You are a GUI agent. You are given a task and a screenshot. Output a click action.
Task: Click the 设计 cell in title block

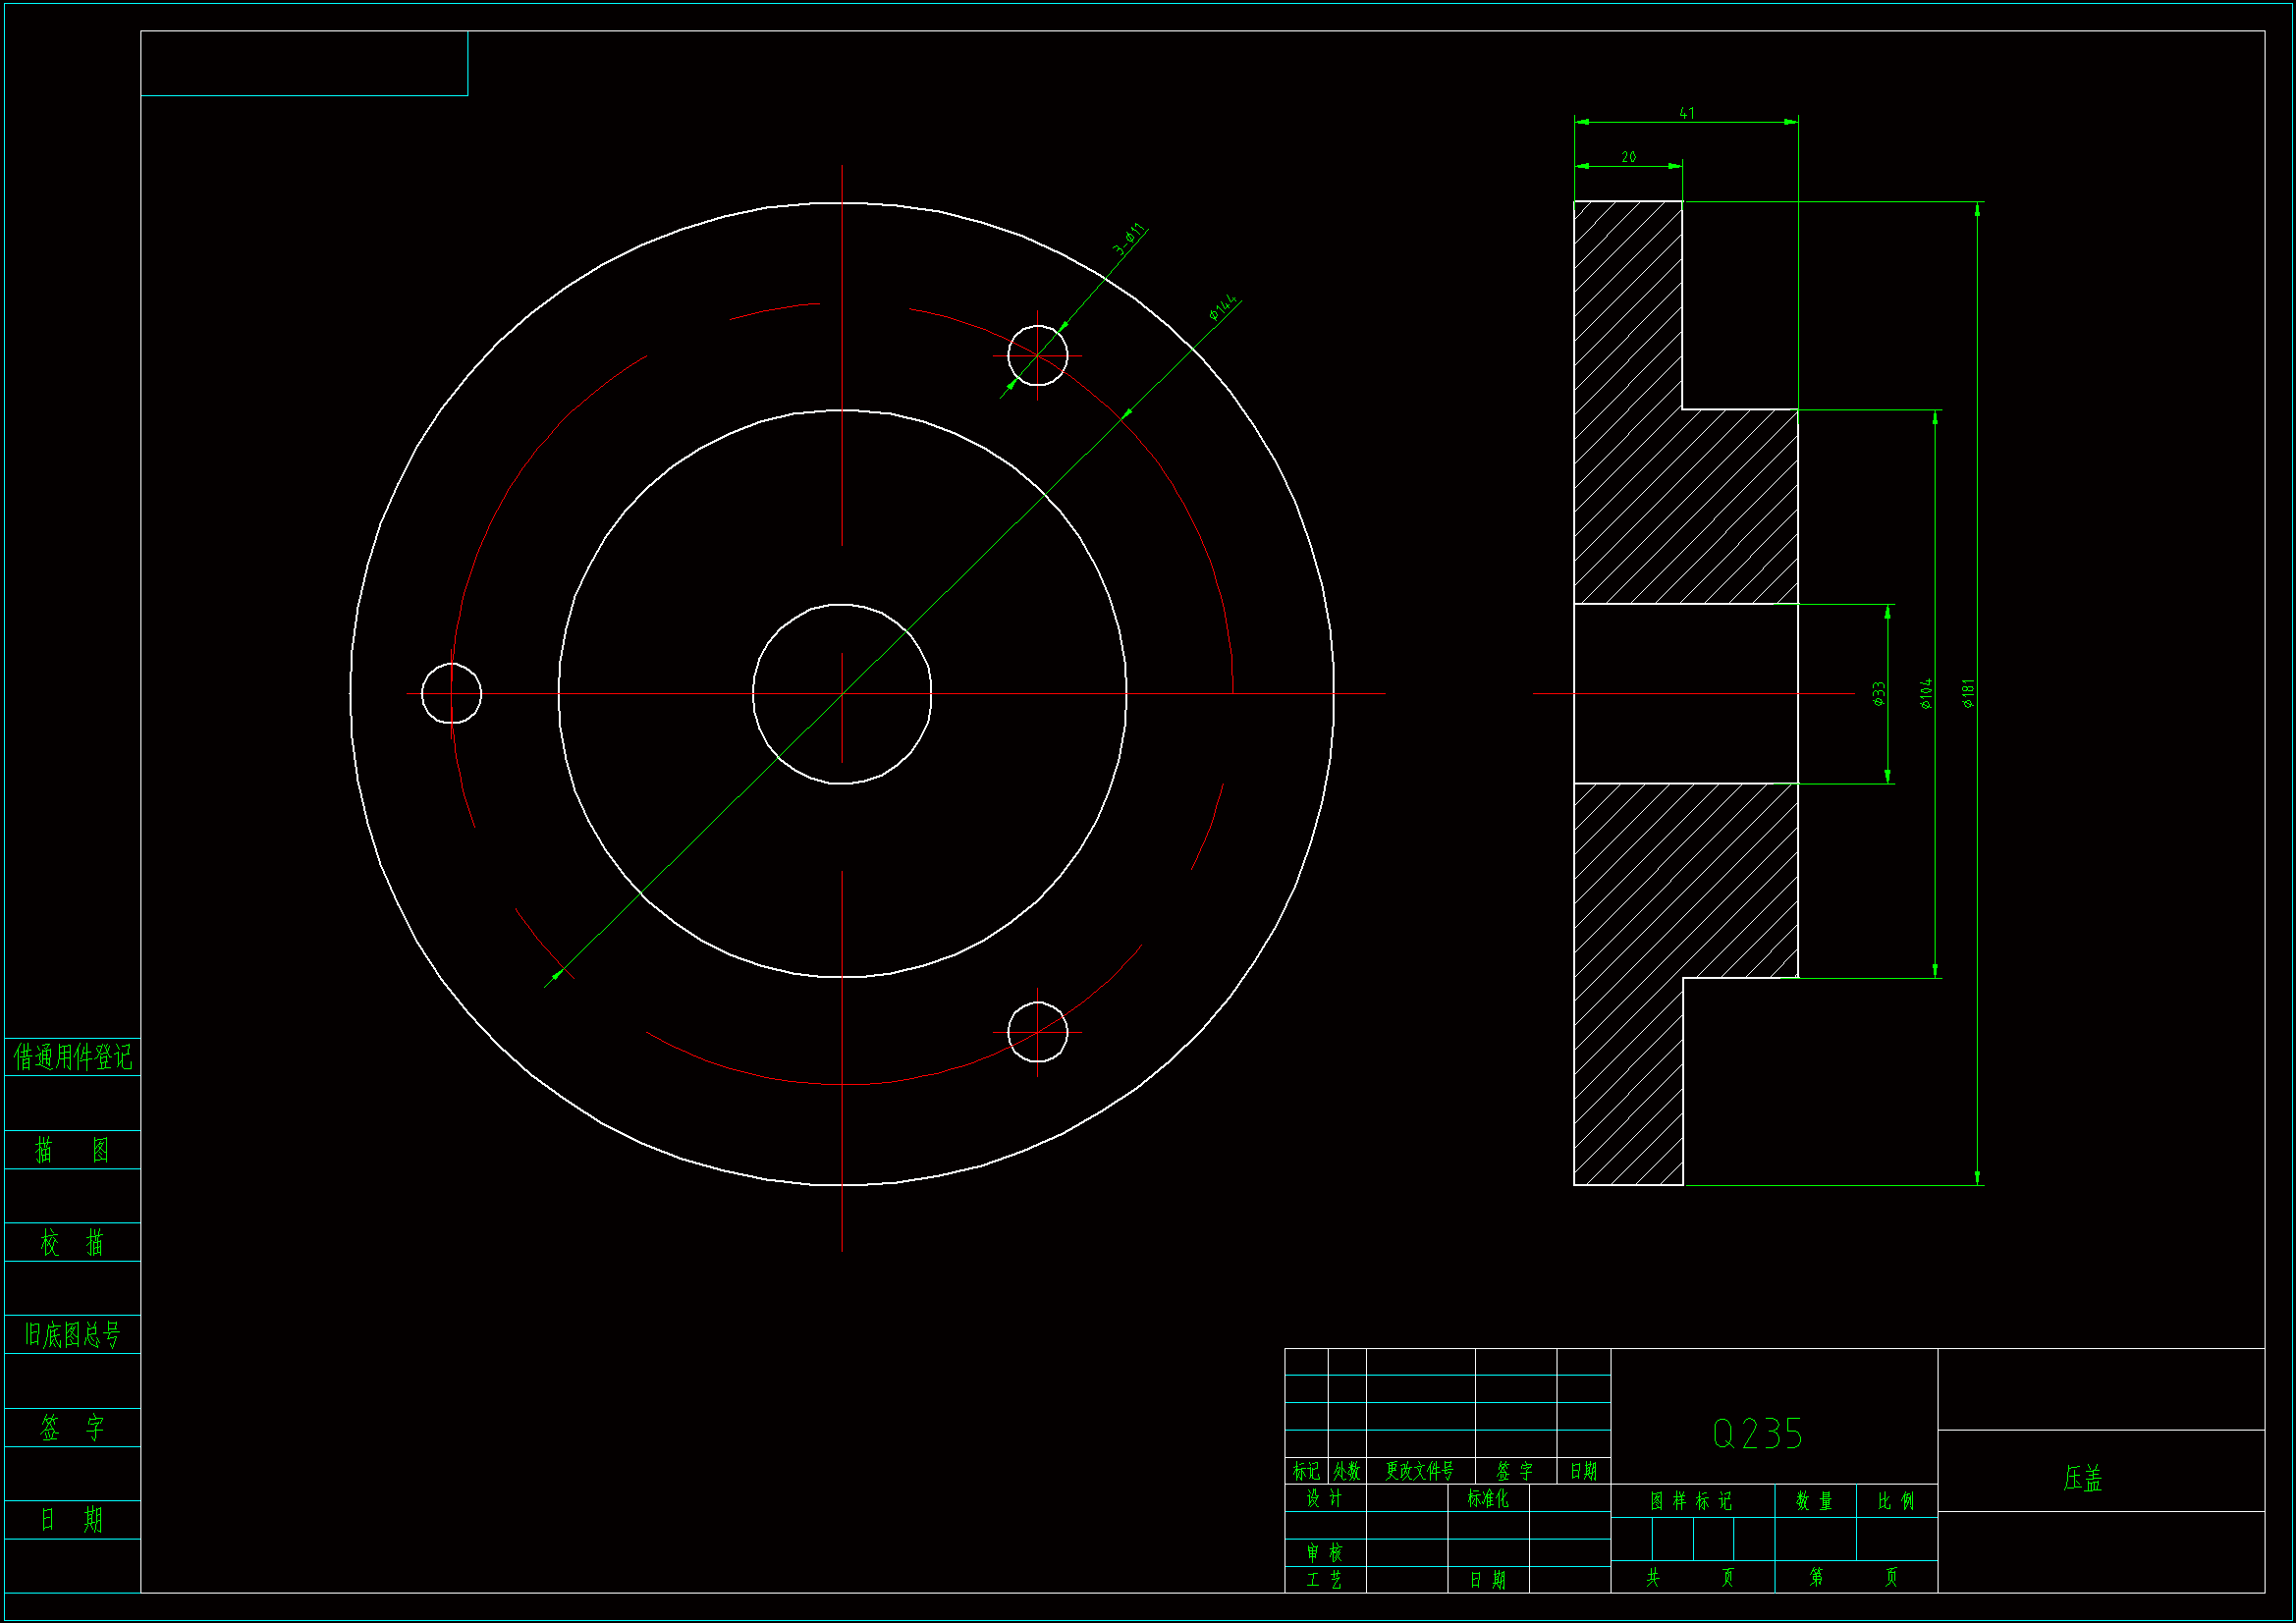tap(1324, 1498)
